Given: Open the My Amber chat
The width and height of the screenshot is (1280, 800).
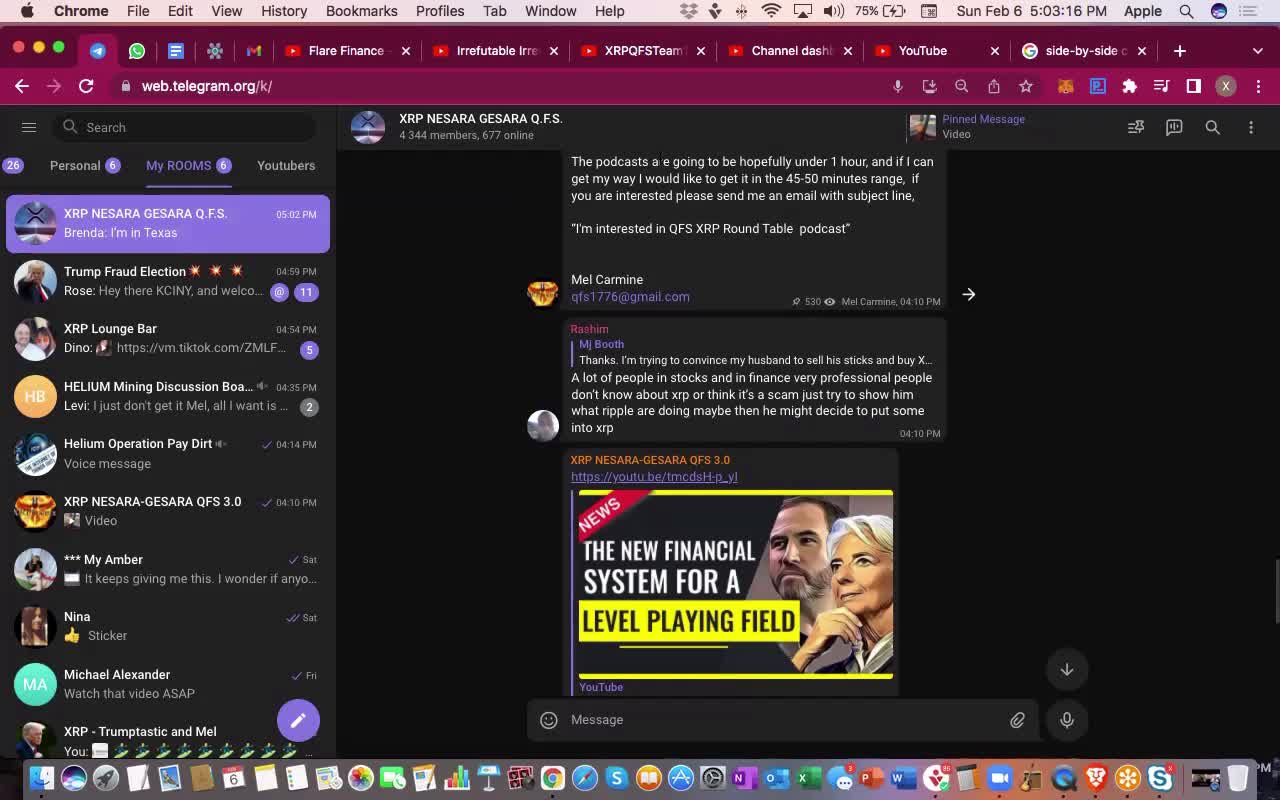Looking at the screenshot, I should pos(168,569).
